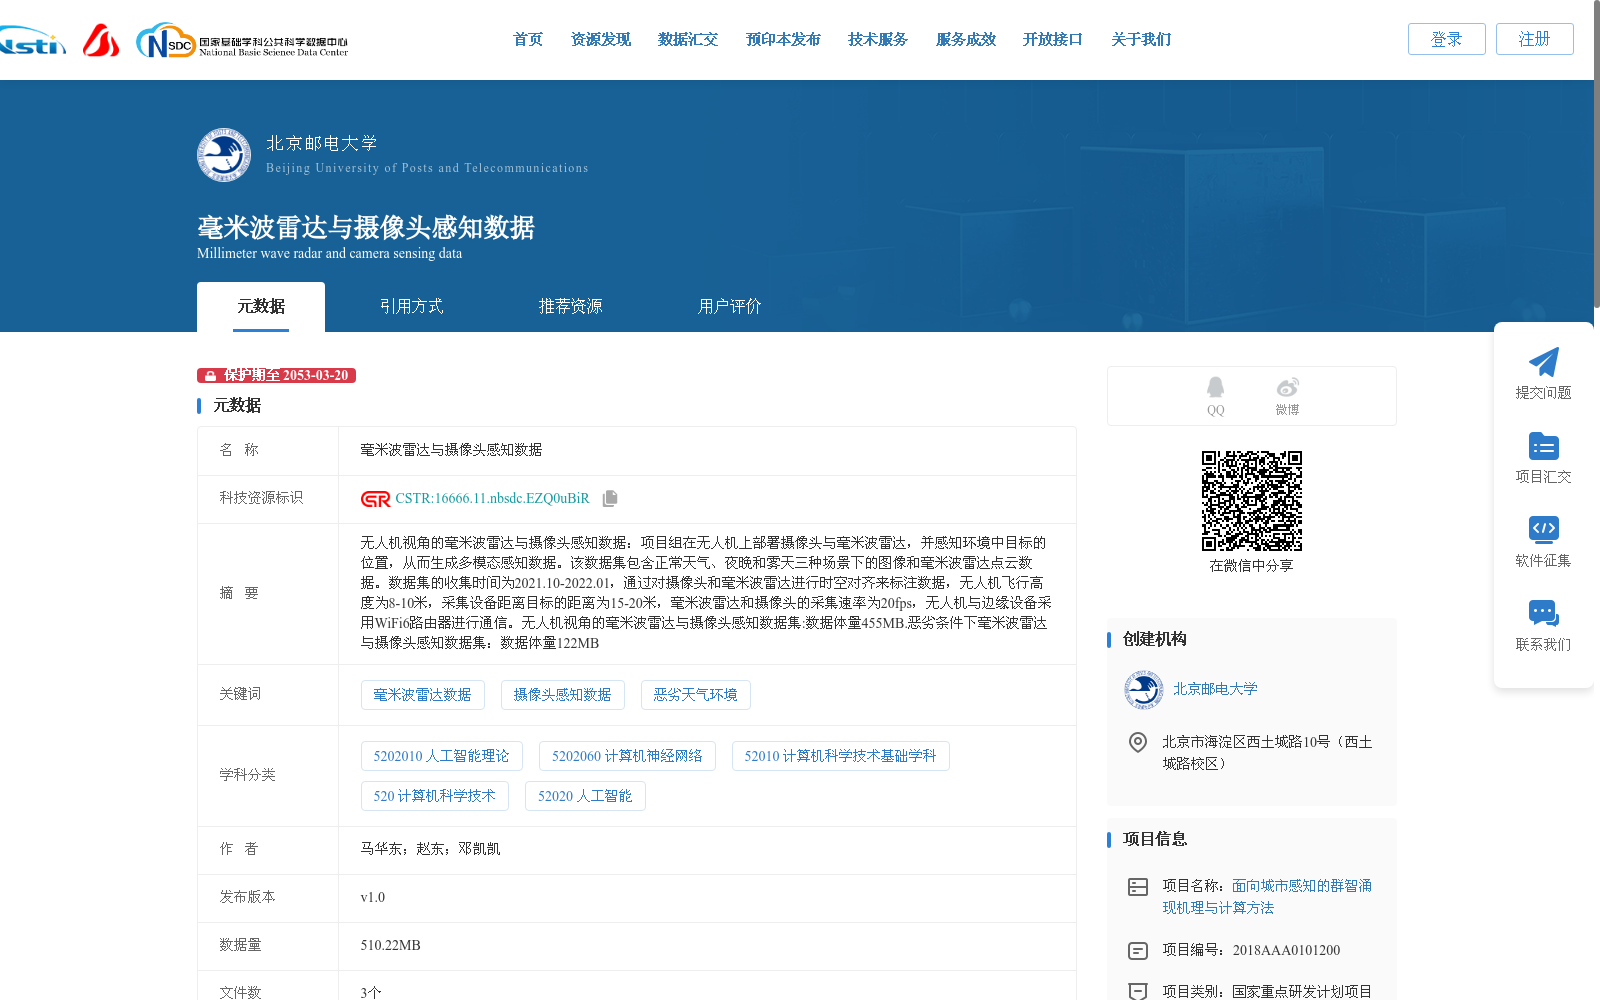Click data size value 510.22MB
The width and height of the screenshot is (1600, 1000).
pos(391,945)
